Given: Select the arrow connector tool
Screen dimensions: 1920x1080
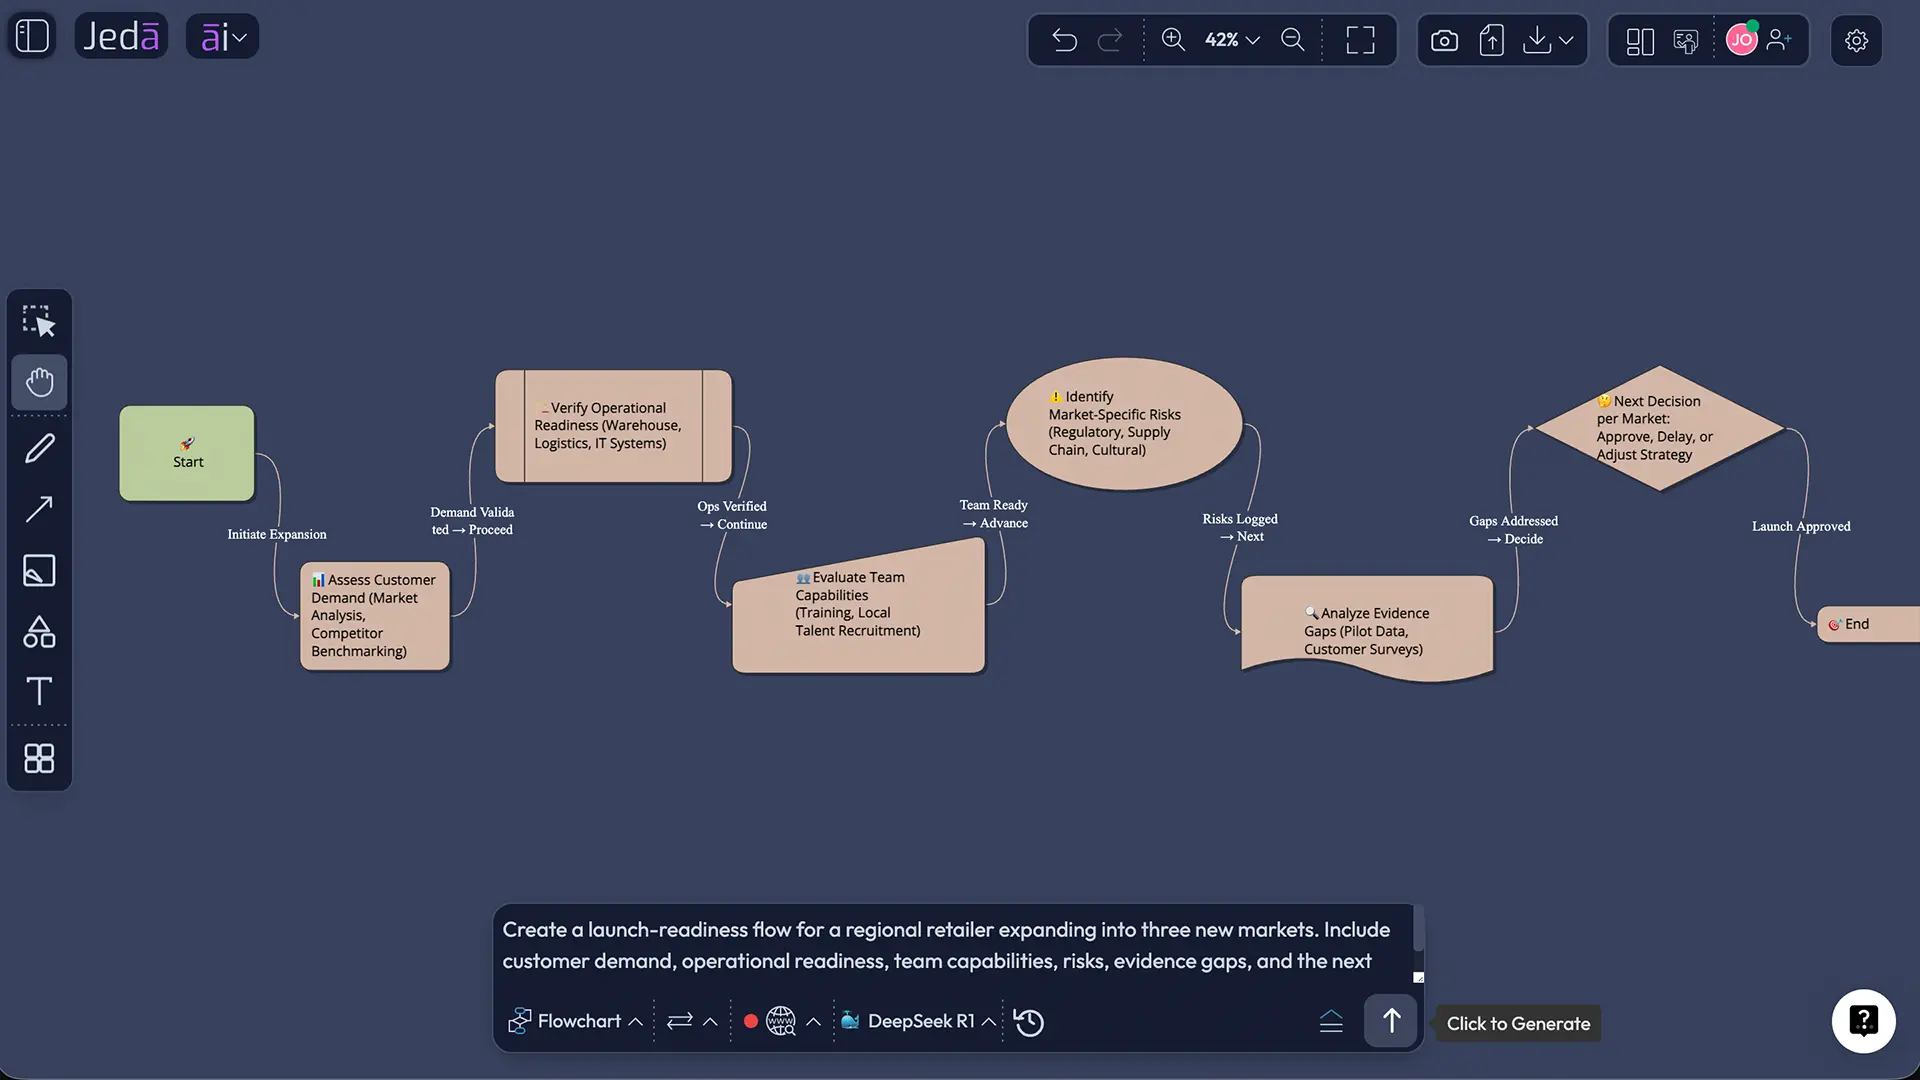Looking at the screenshot, I should (39, 509).
